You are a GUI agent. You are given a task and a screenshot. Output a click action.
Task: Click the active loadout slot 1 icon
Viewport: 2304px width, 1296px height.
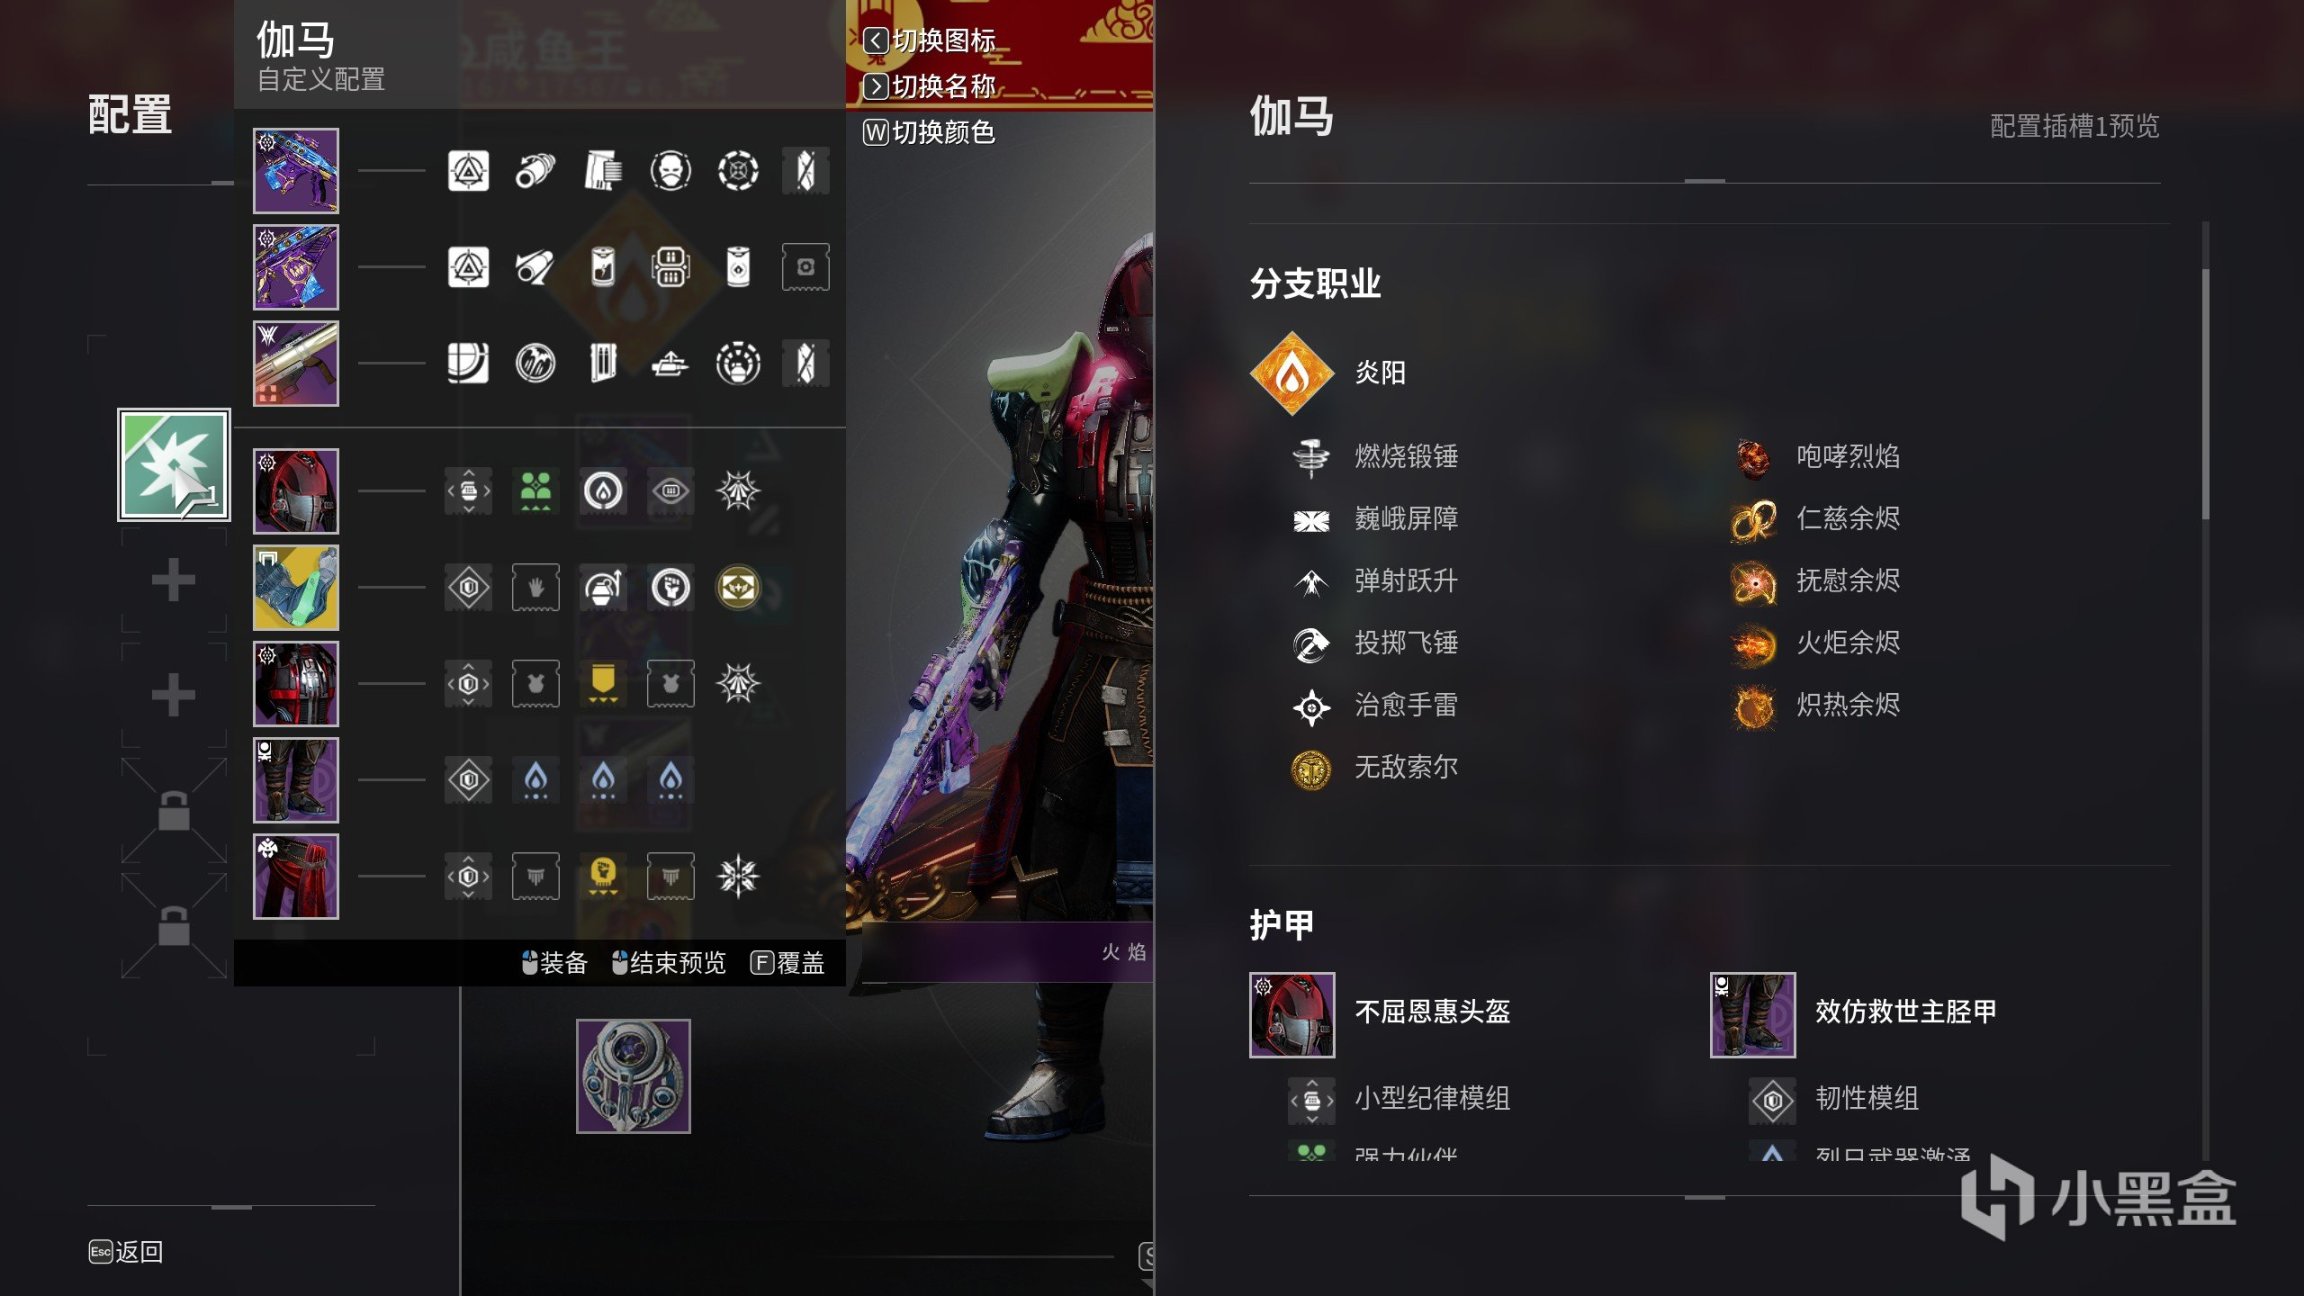(174, 465)
